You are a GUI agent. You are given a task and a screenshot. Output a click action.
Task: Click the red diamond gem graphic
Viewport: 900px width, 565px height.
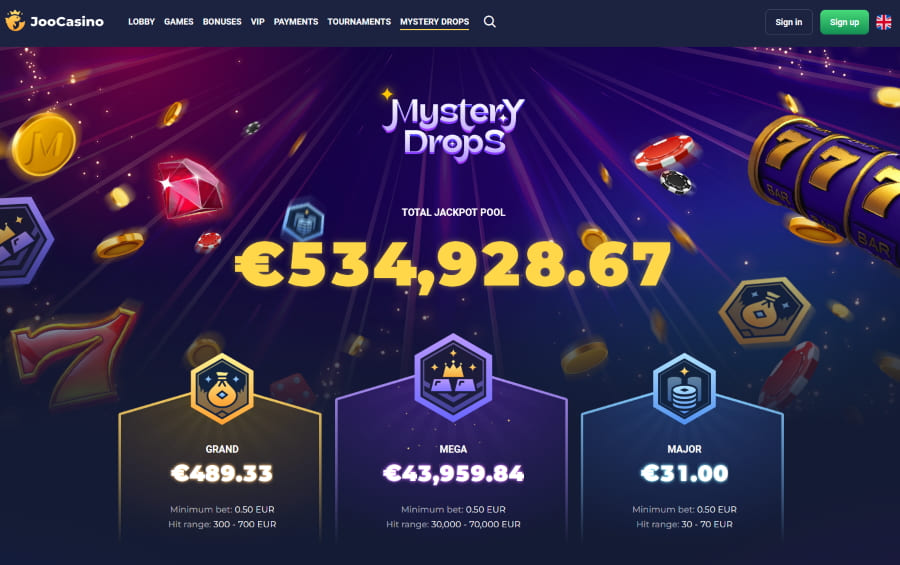pos(191,188)
